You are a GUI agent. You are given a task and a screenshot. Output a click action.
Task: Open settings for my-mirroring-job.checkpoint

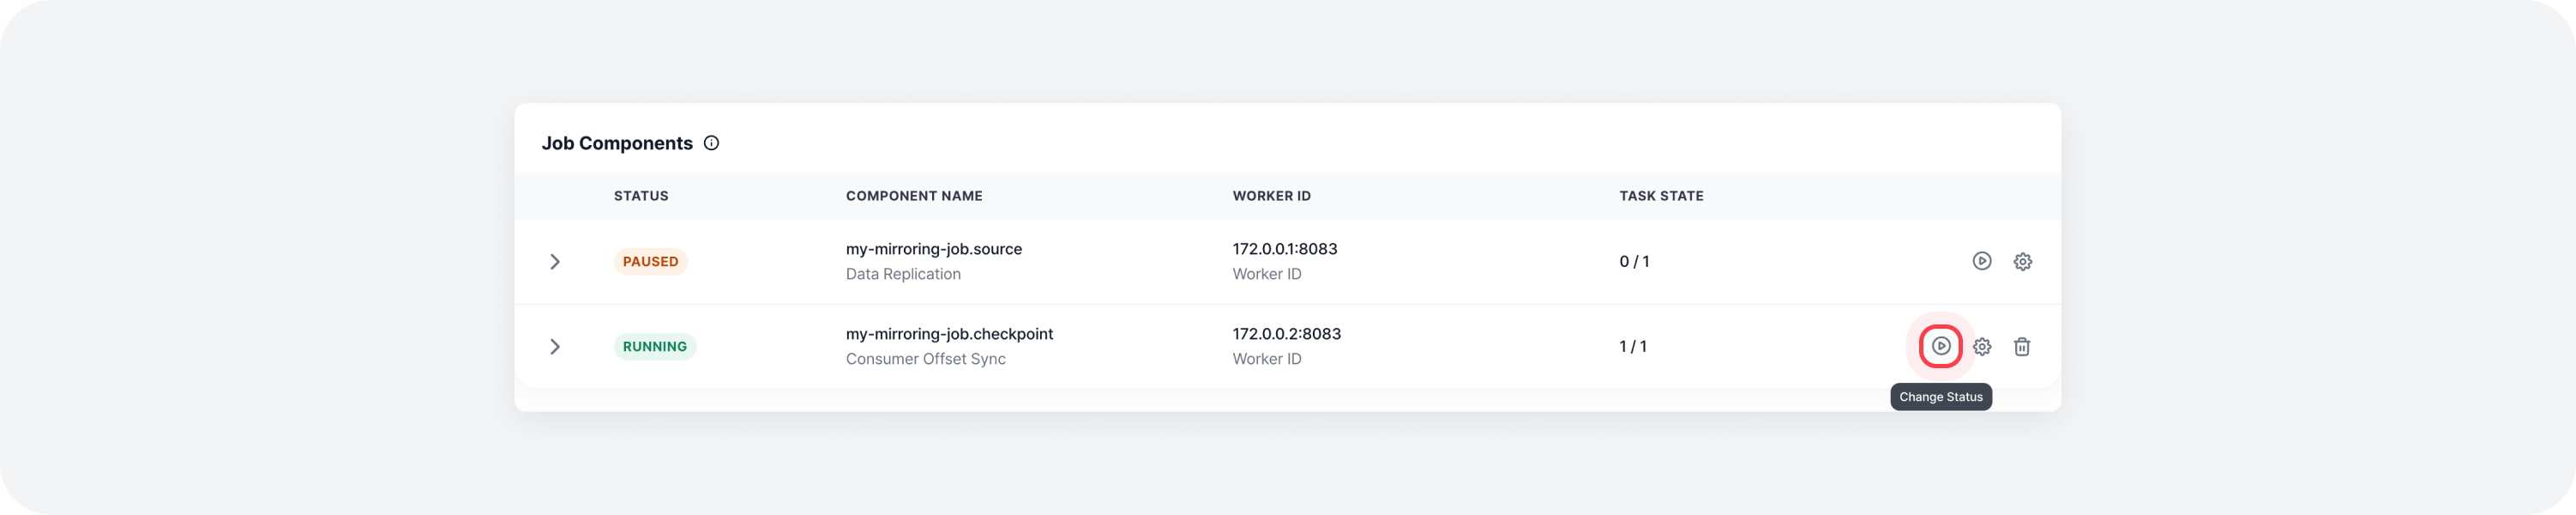1981,347
